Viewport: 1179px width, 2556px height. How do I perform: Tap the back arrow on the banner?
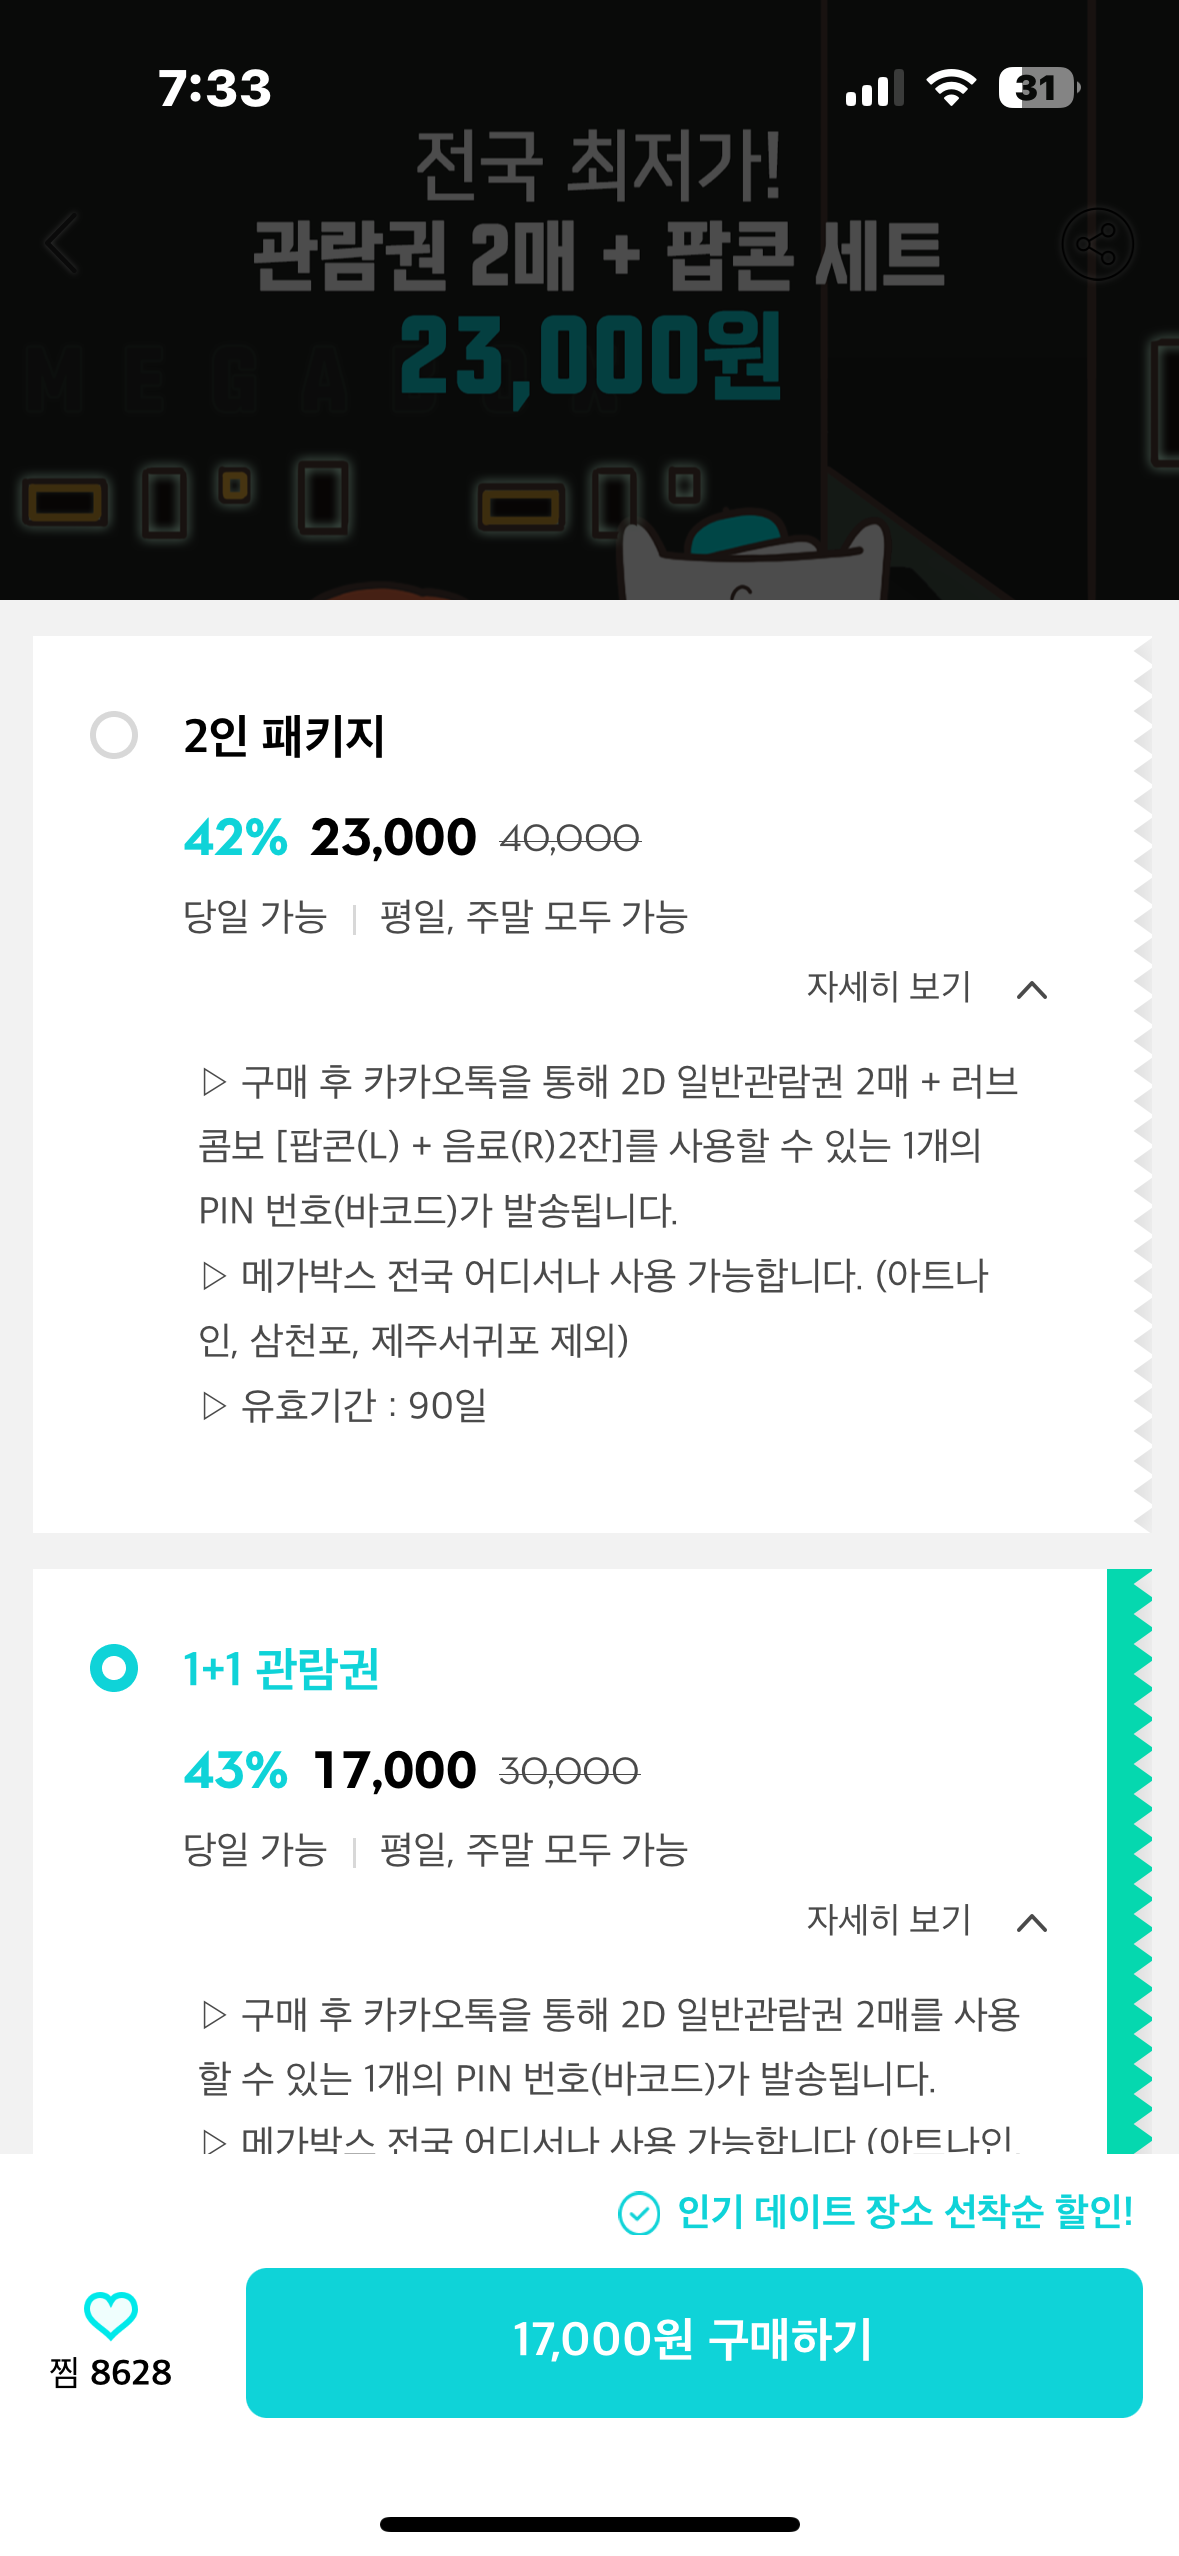tap(62, 243)
